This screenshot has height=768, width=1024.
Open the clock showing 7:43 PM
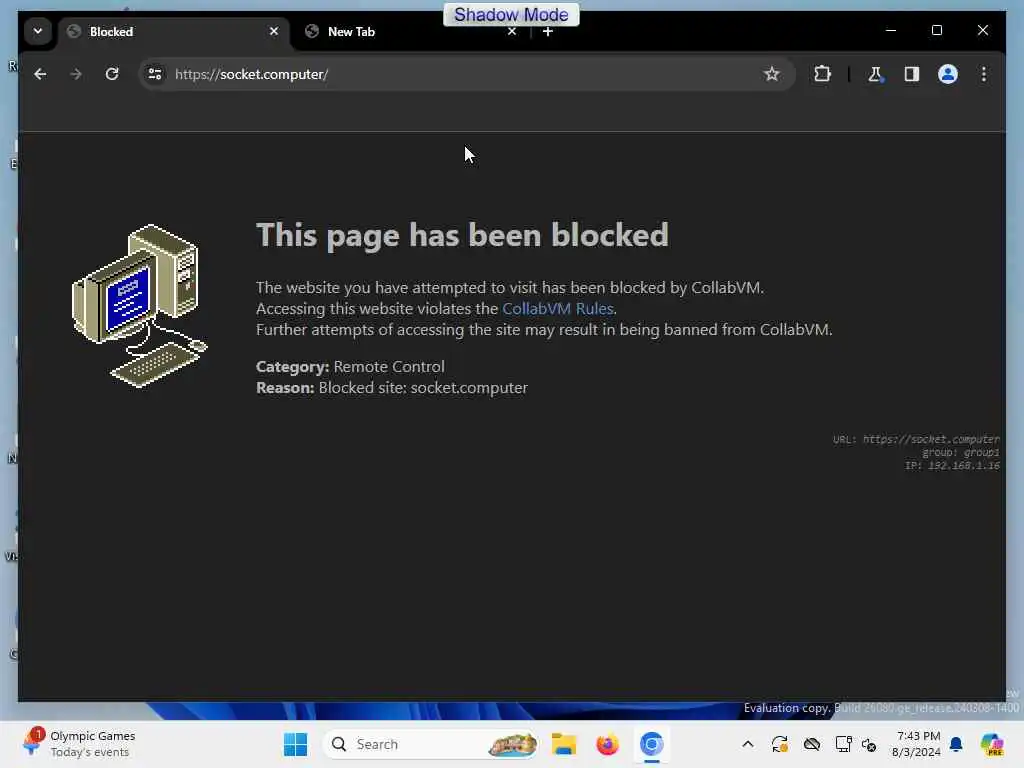[x=916, y=744]
